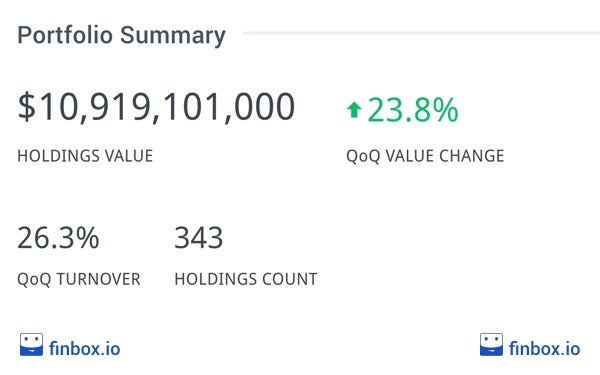This screenshot has width=600, height=375.
Task: Click the dollar sign in holdings value
Action: [x=27, y=107]
